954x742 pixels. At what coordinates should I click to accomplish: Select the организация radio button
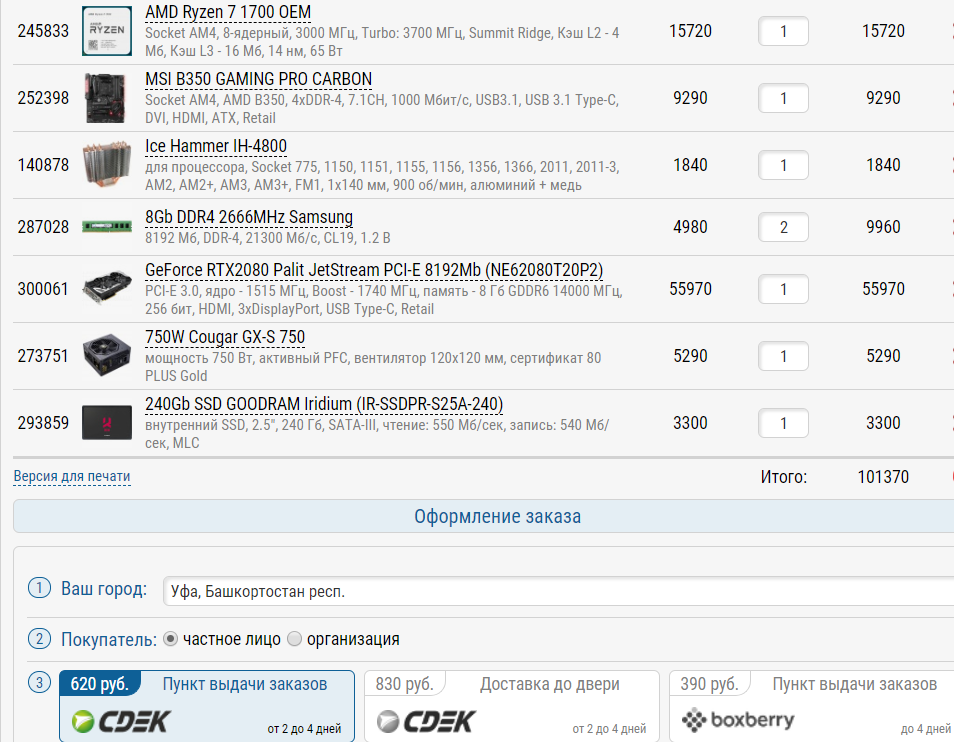click(x=294, y=639)
